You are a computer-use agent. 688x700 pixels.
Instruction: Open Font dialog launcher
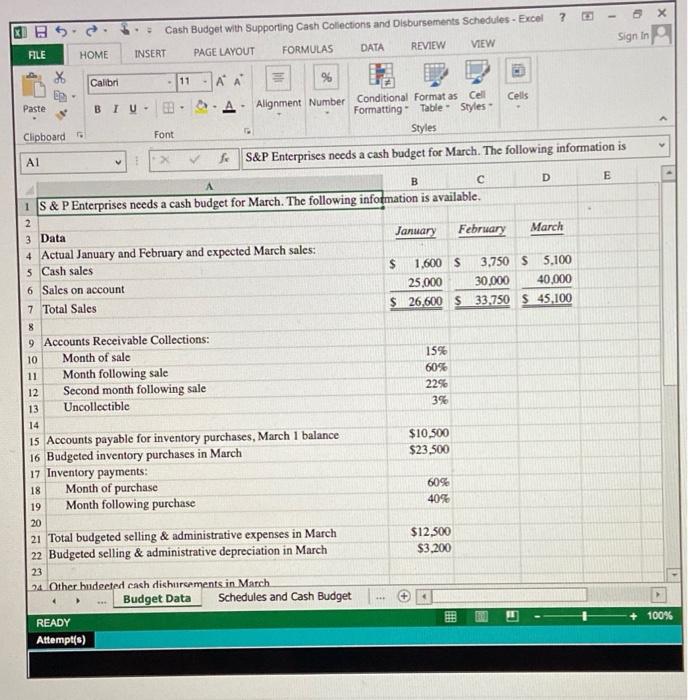247,131
